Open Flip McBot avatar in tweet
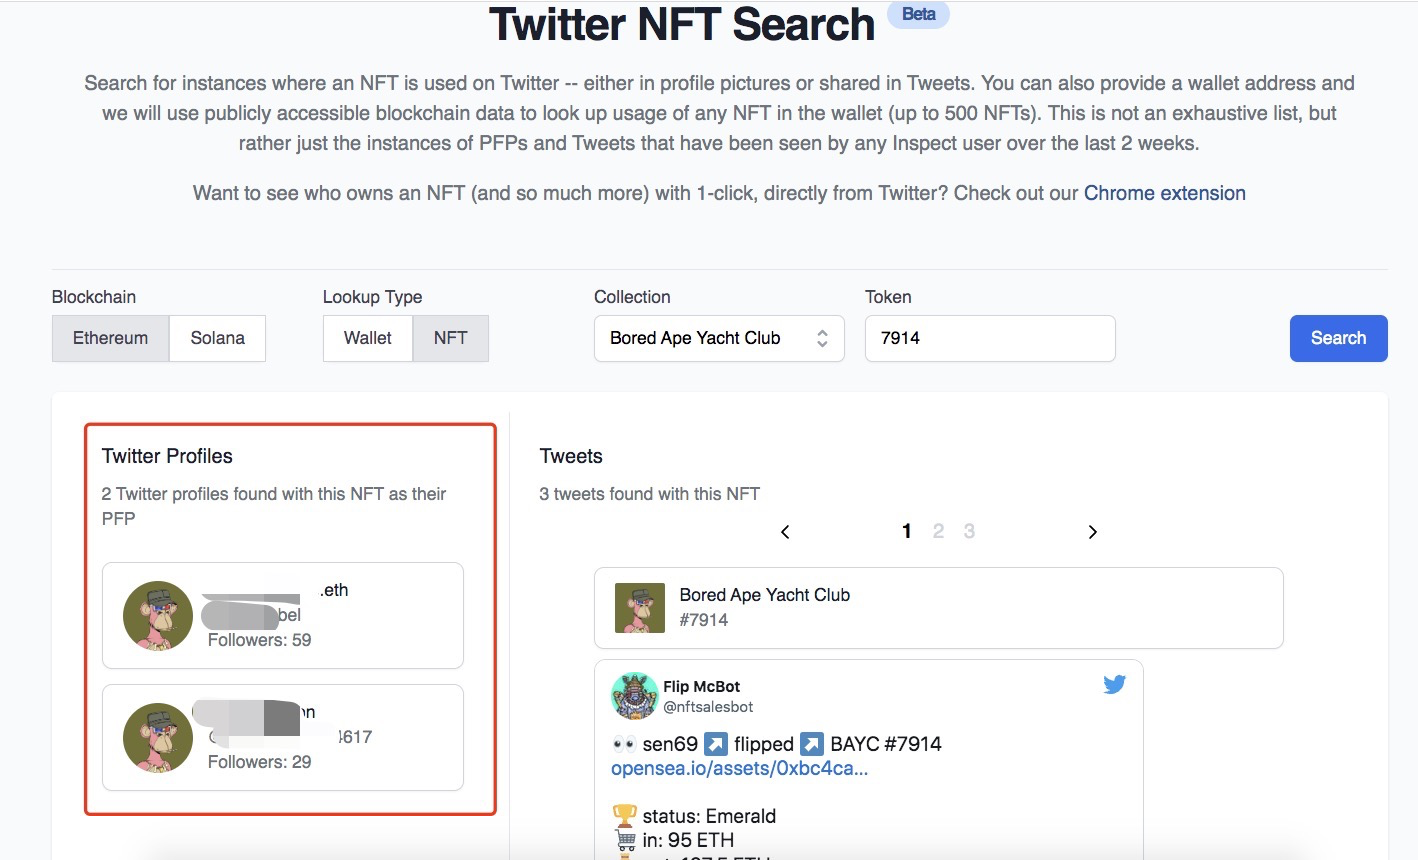This screenshot has width=1418, height=860. tap(634, 696)
